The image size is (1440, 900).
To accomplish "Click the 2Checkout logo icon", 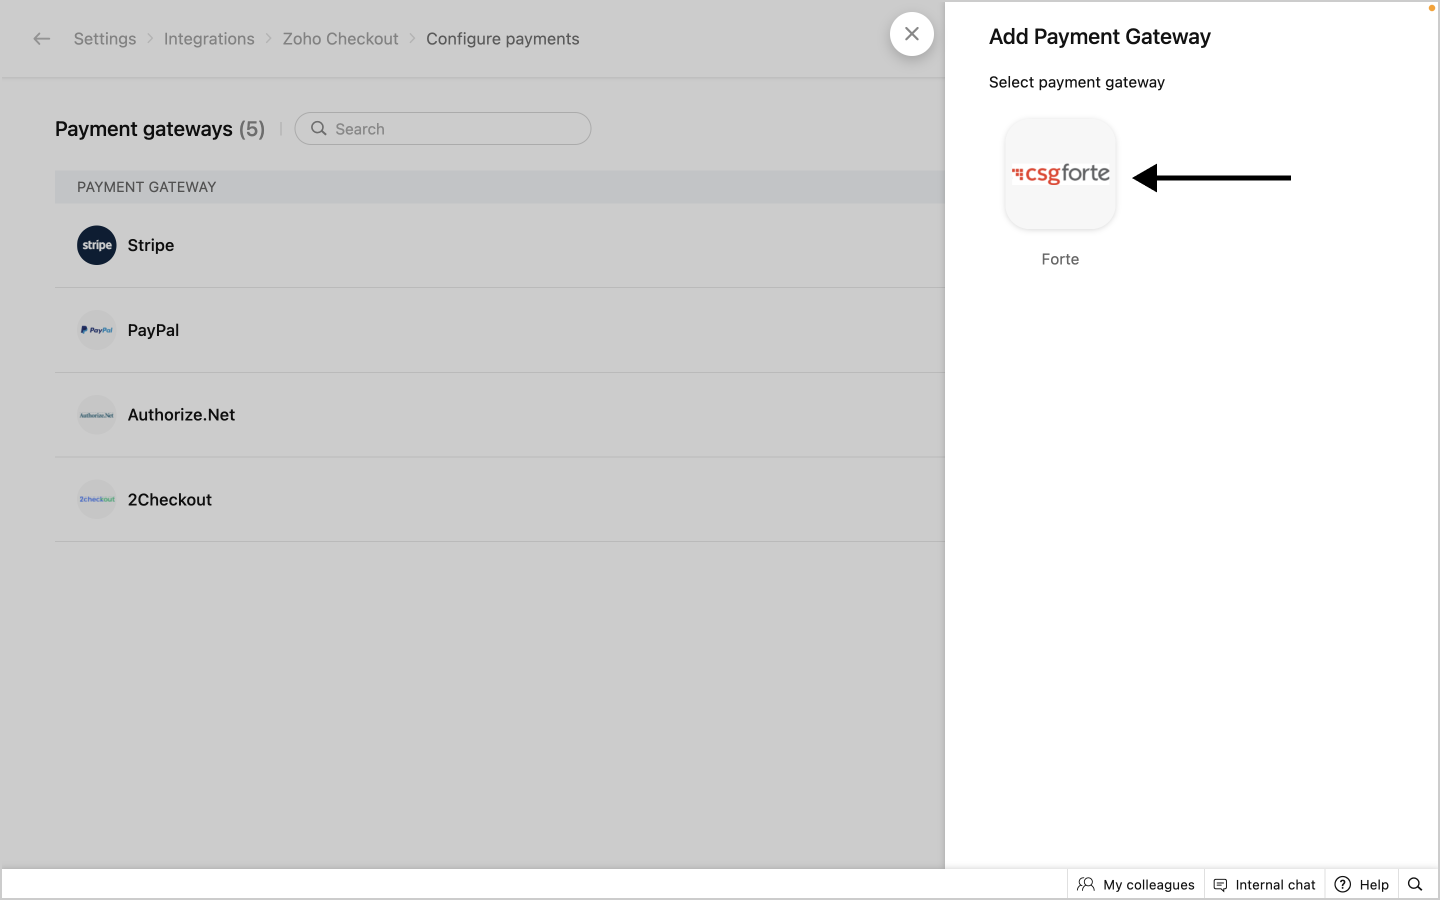I will point(97,500).
